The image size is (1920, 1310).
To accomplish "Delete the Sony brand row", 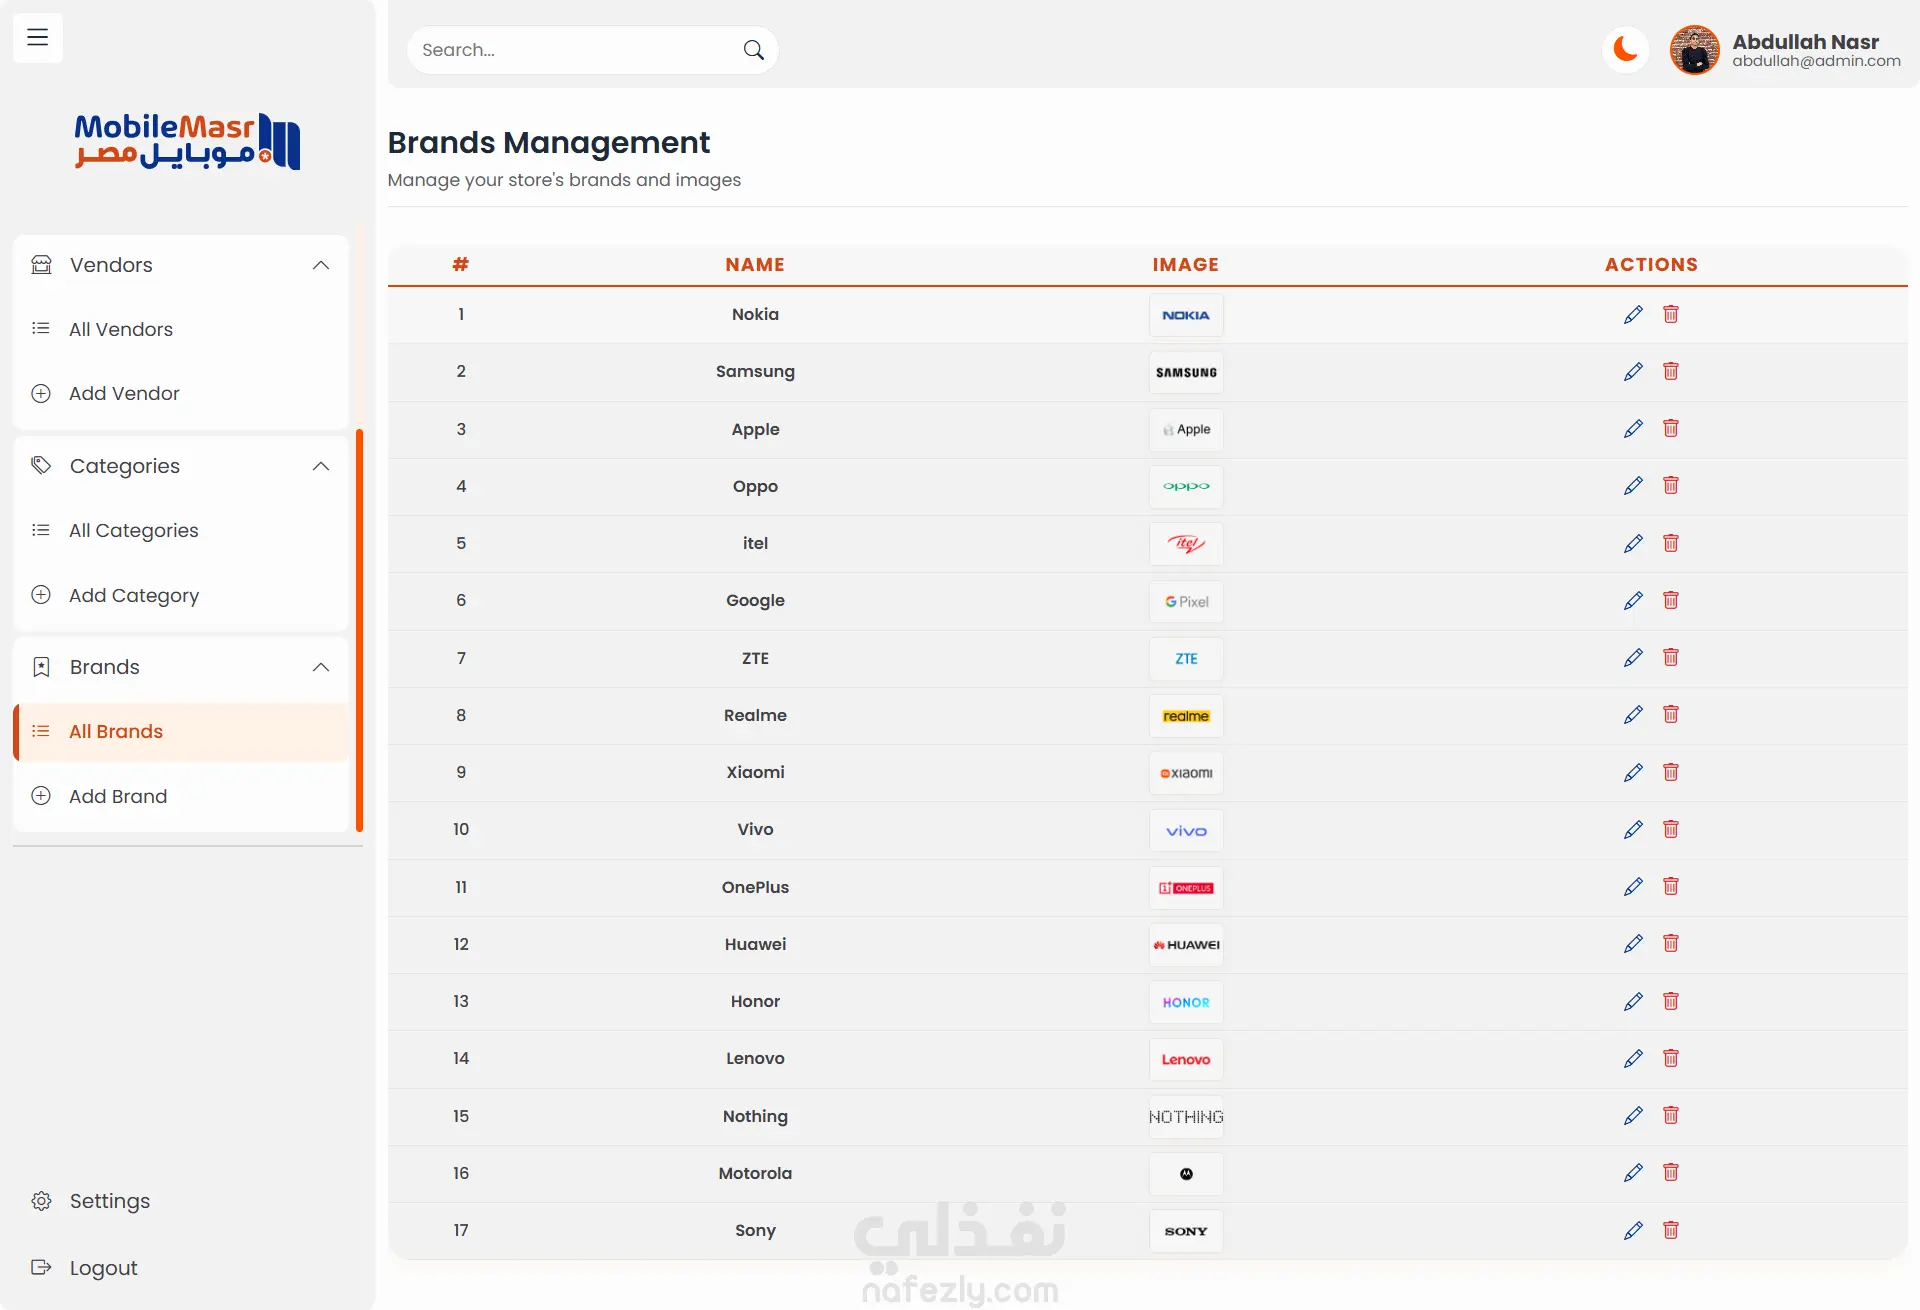I will coord(1670,1230).
